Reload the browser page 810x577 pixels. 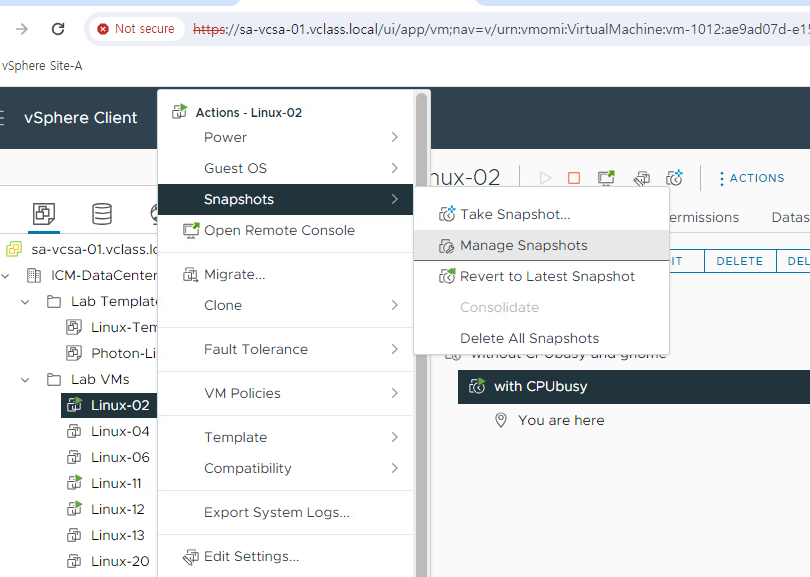coord(58,29)
